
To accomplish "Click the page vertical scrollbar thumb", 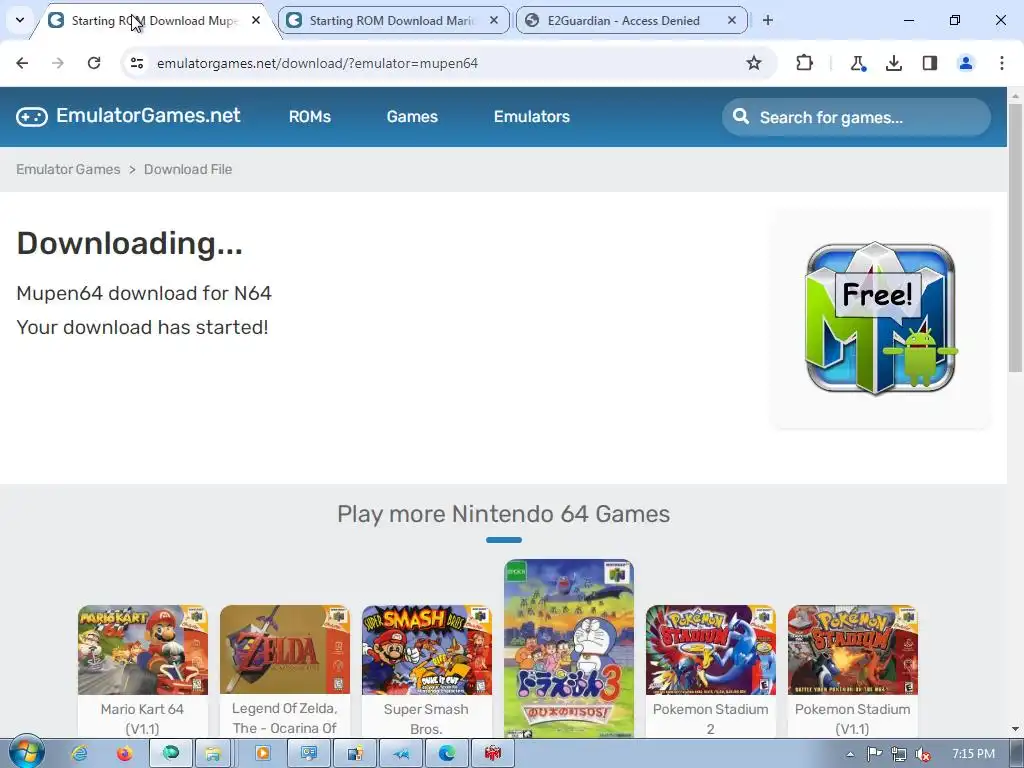I will click(x=1015, y=236).
